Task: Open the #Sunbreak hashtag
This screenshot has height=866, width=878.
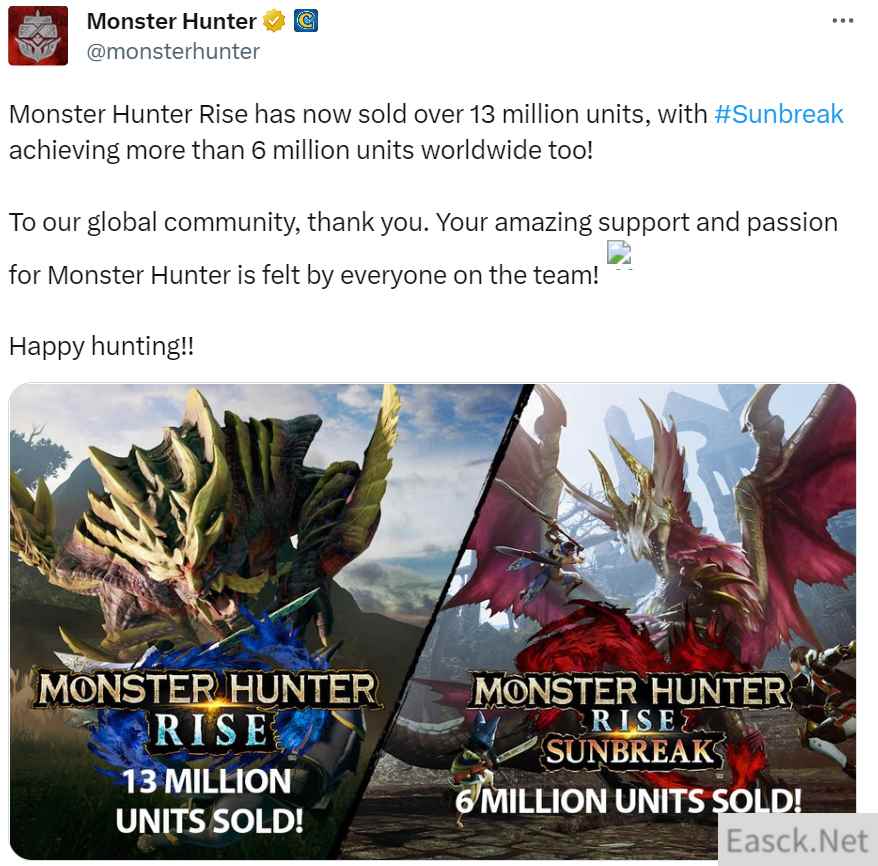Action: [x=779, y=114]
